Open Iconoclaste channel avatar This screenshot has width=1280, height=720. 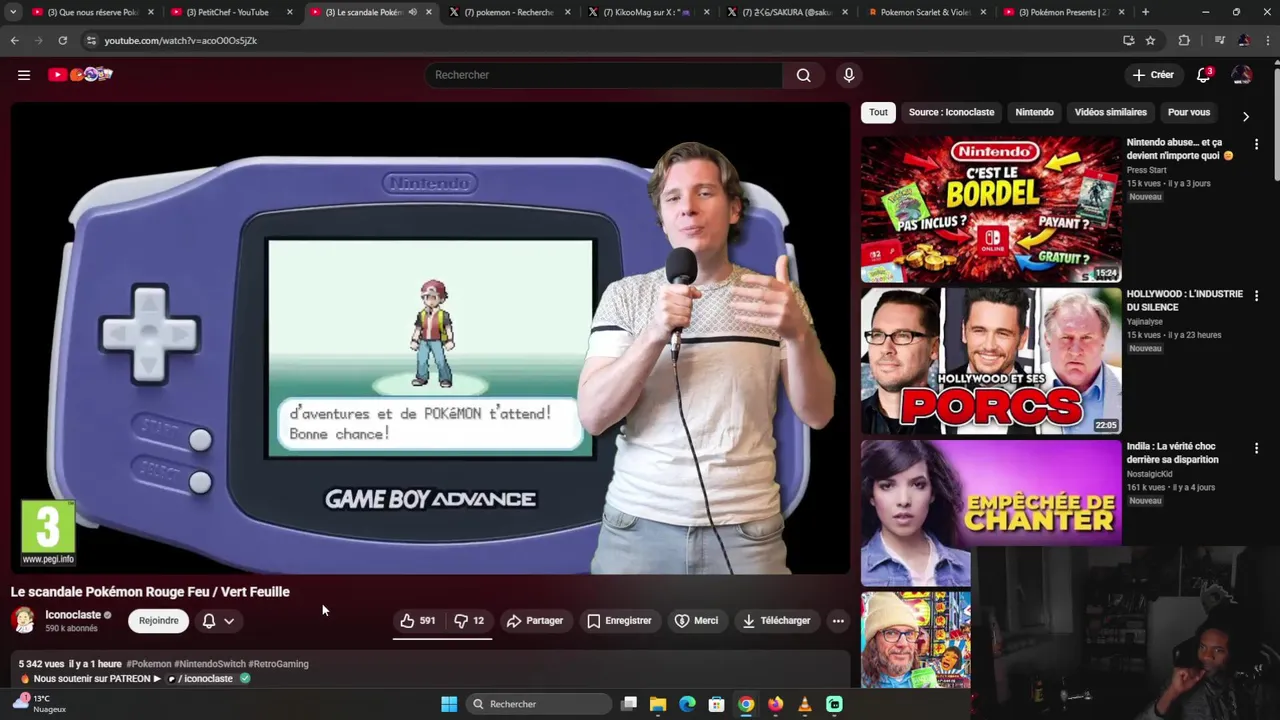coord(23,621)
